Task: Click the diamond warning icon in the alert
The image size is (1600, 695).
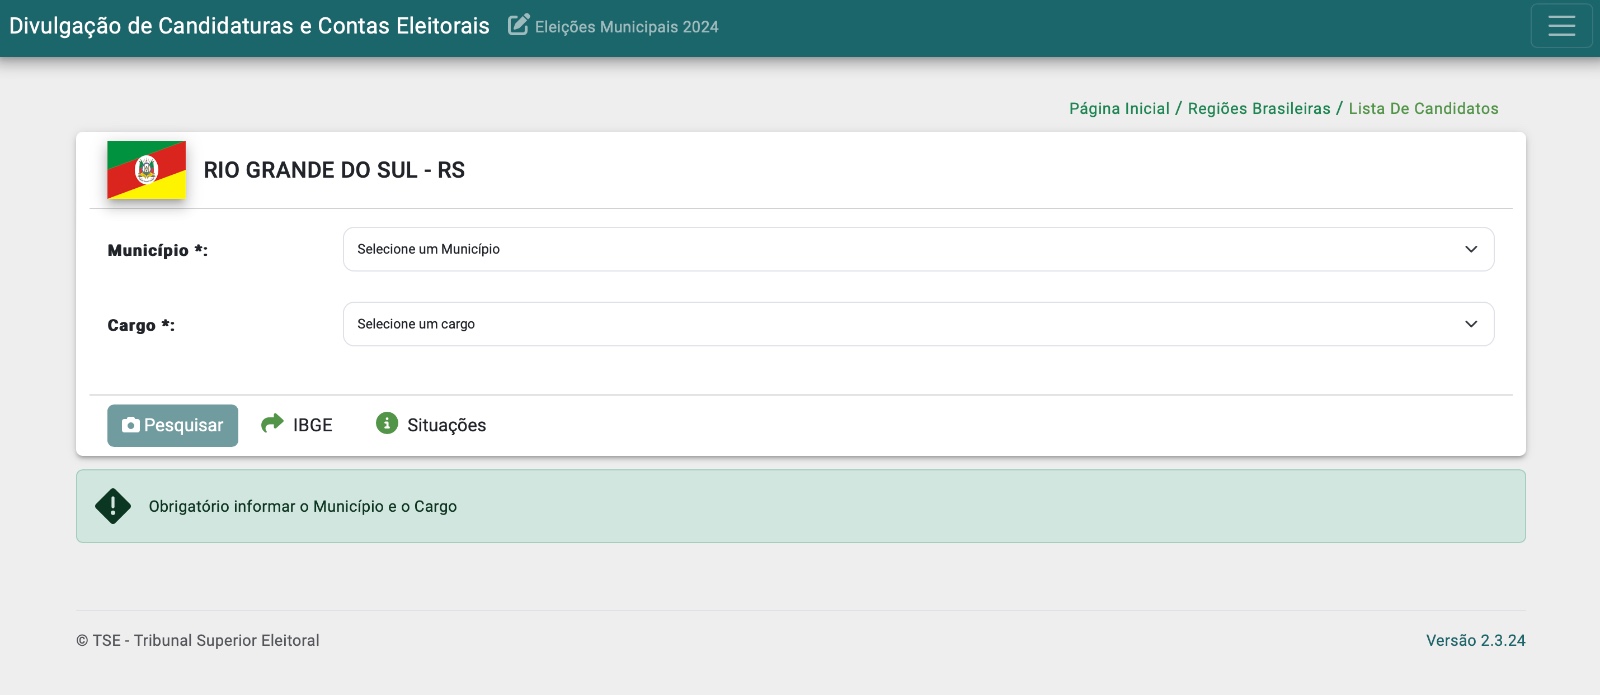Action: point(113,506)
